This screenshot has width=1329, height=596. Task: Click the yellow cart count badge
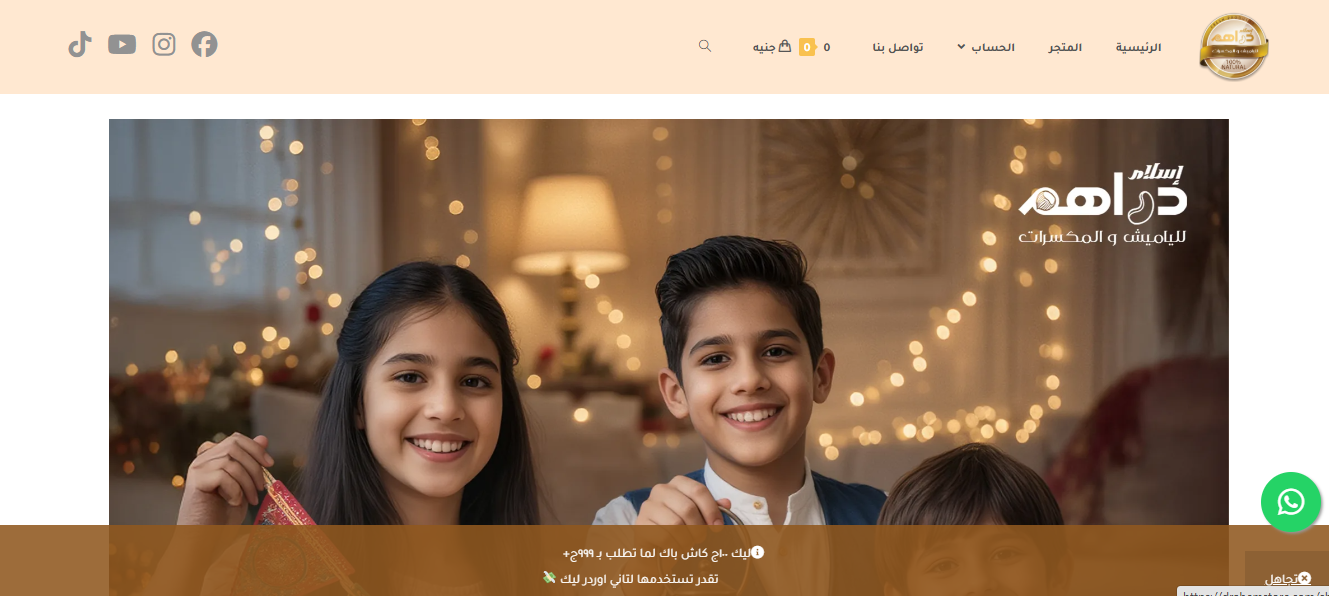coord(807,47)
